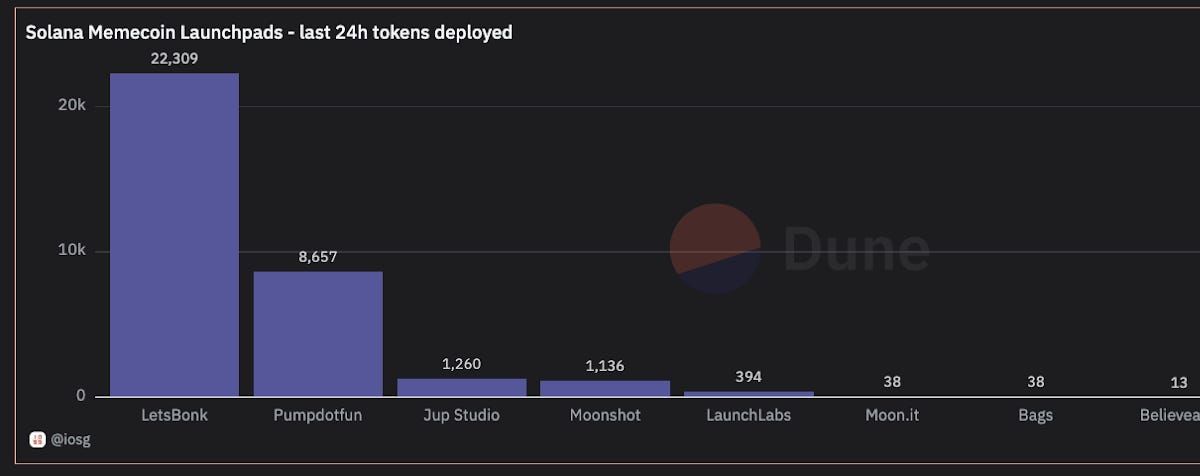Viewport: 1200px width, 476px height.
Task: Click the LaunchLabs axis label
Action: click(748, 415)
